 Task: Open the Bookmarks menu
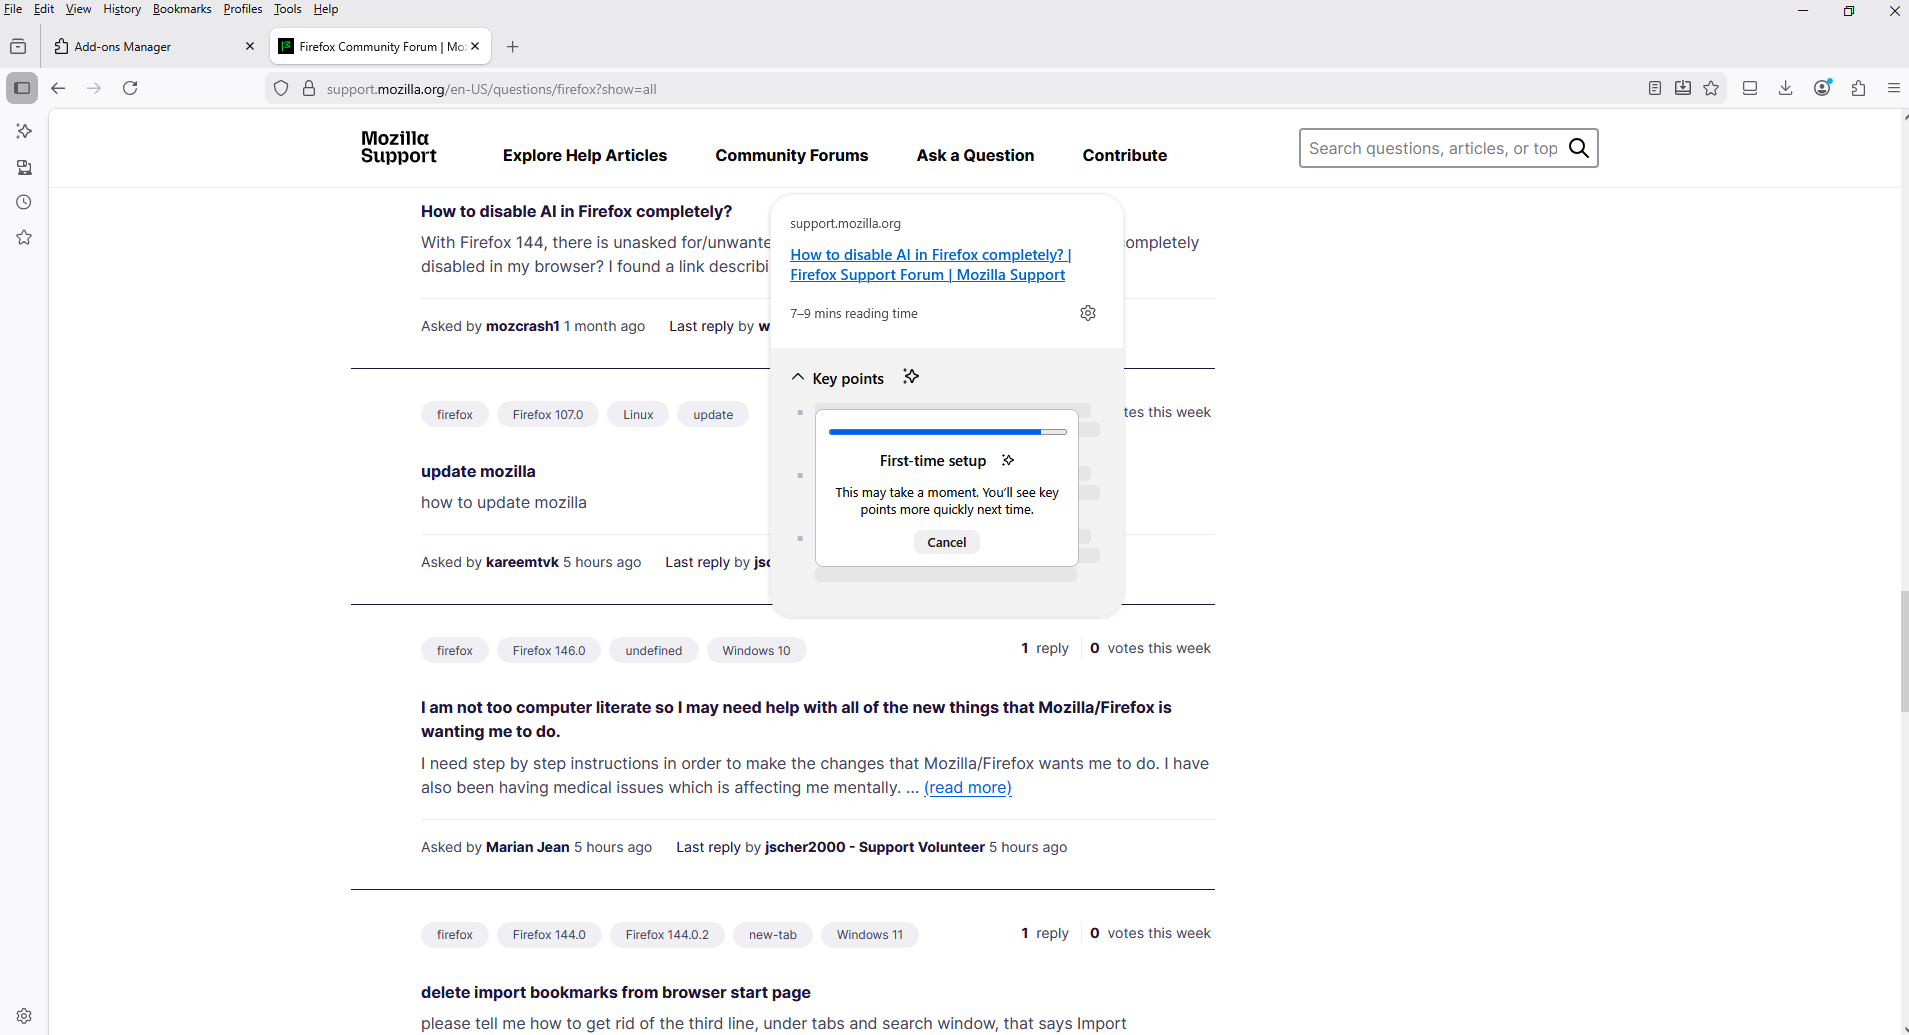pos(182,9)
